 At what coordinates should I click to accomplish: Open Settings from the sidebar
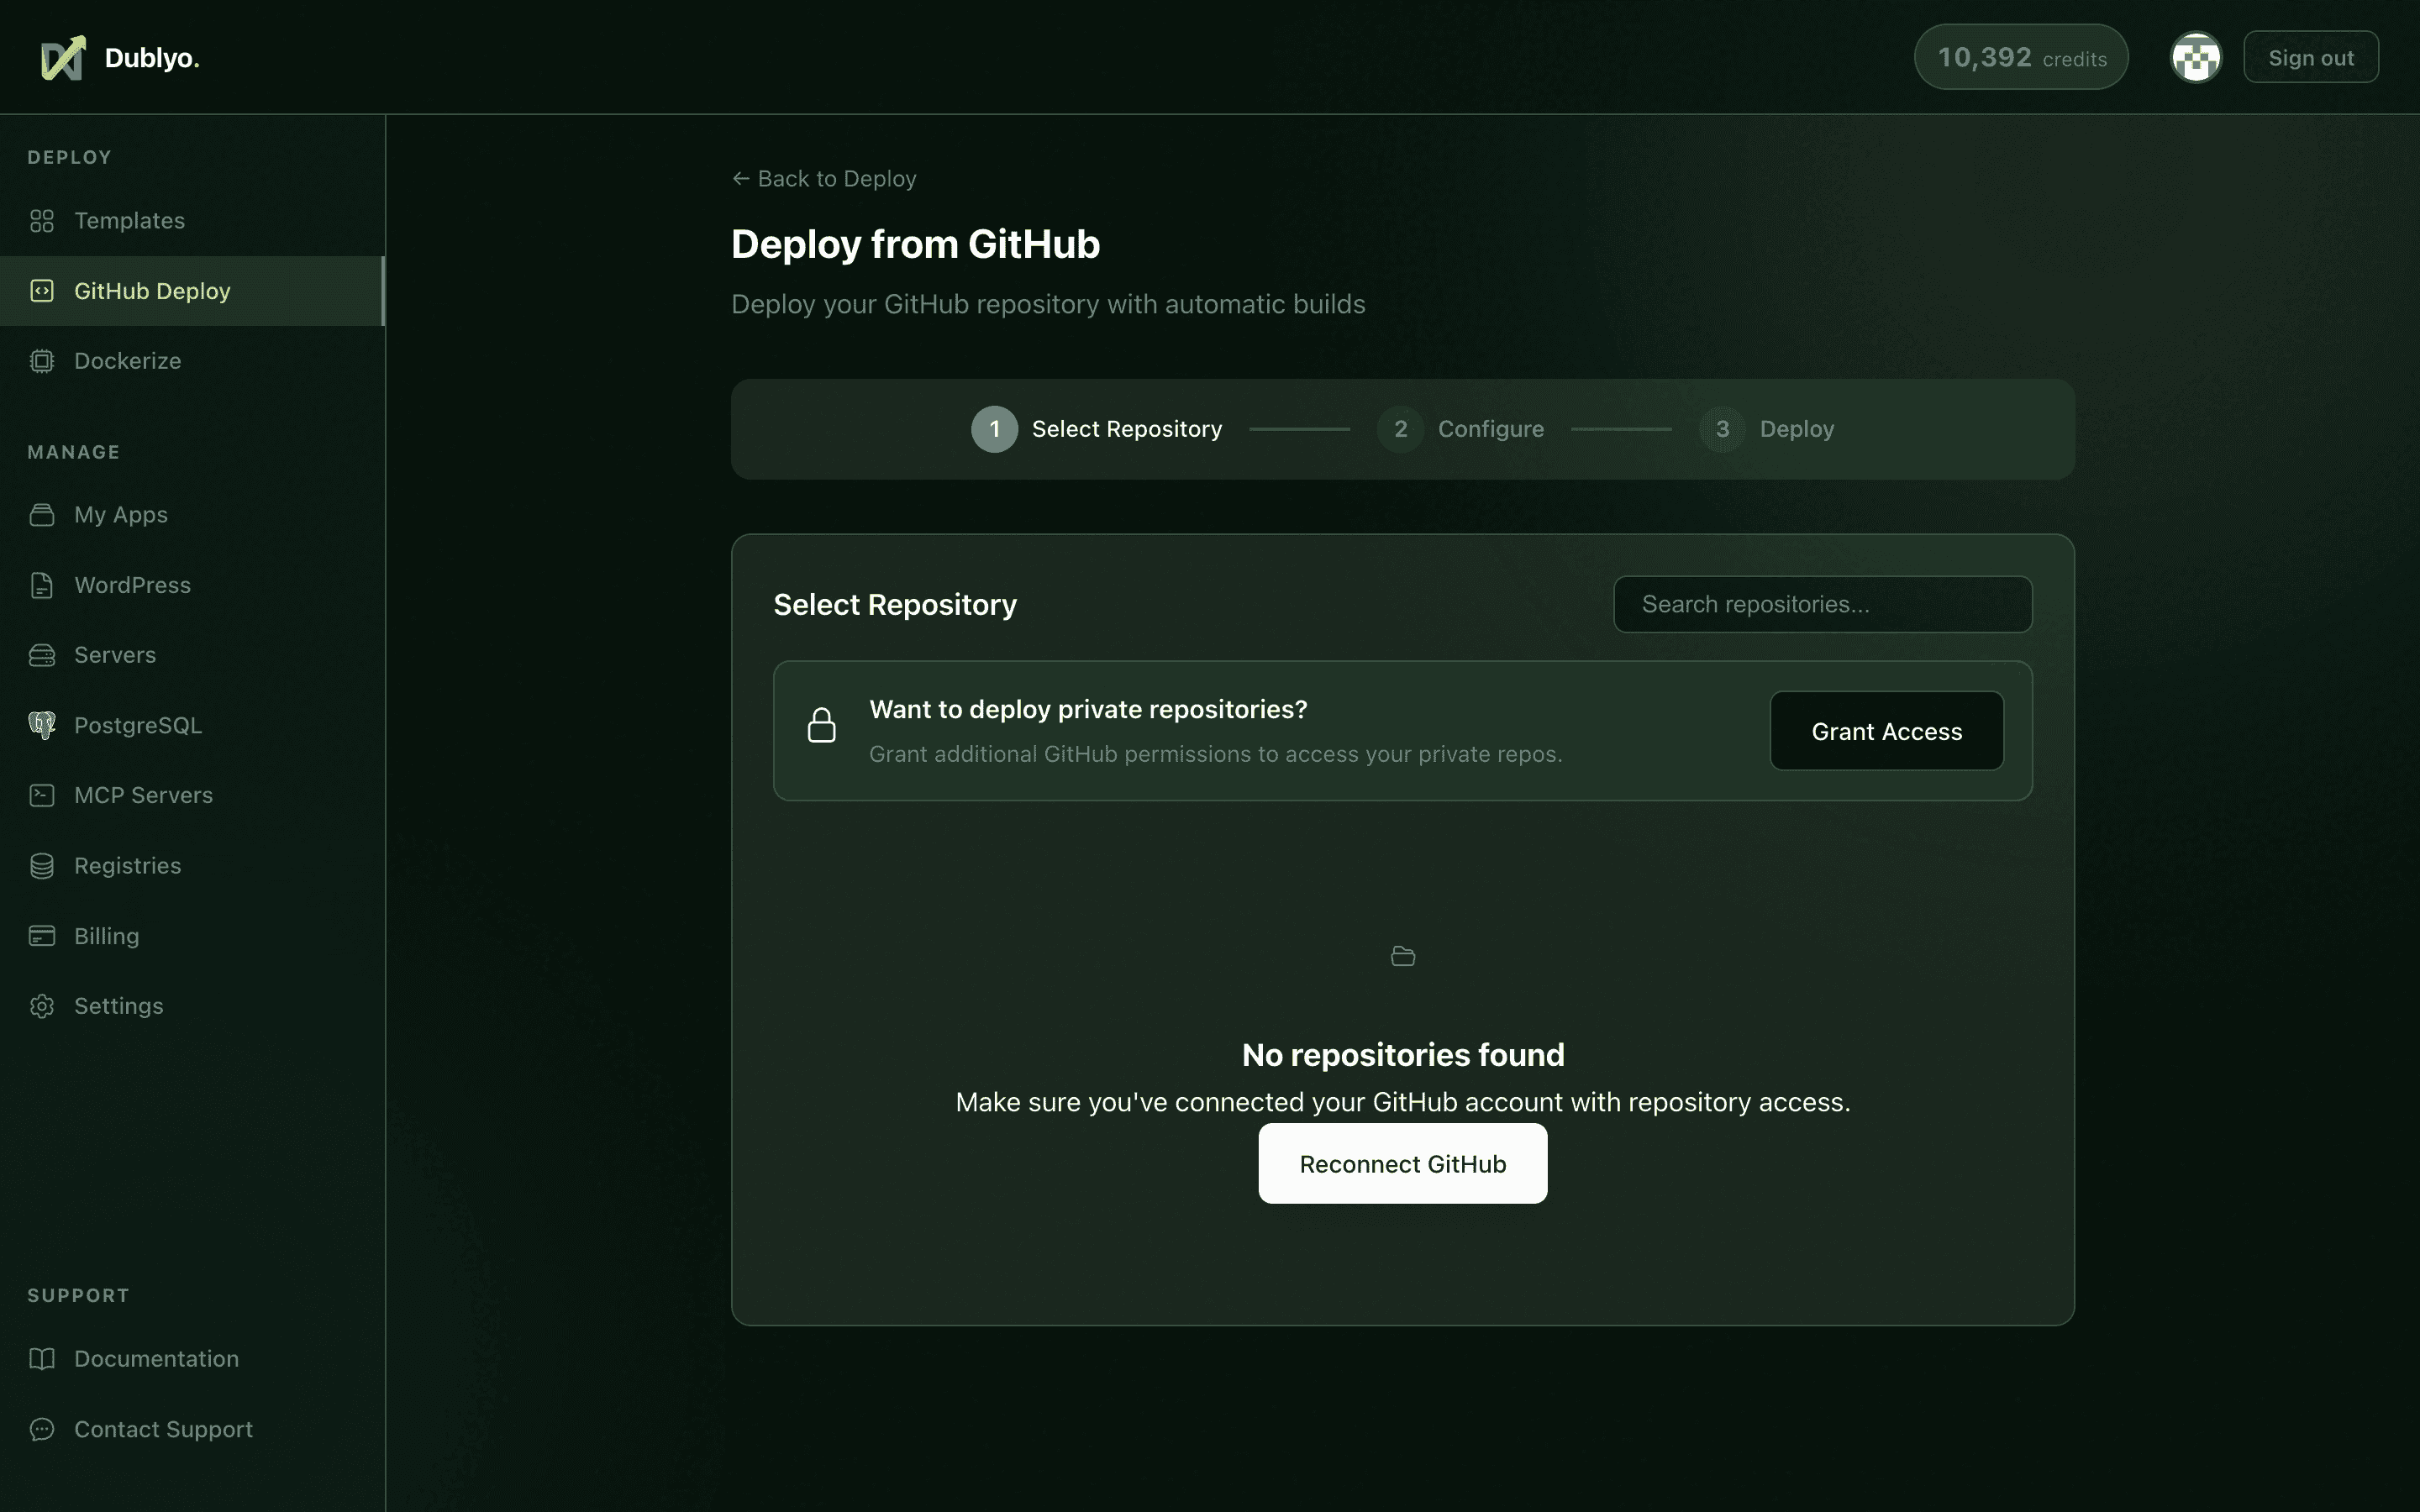pos(119,1005)
